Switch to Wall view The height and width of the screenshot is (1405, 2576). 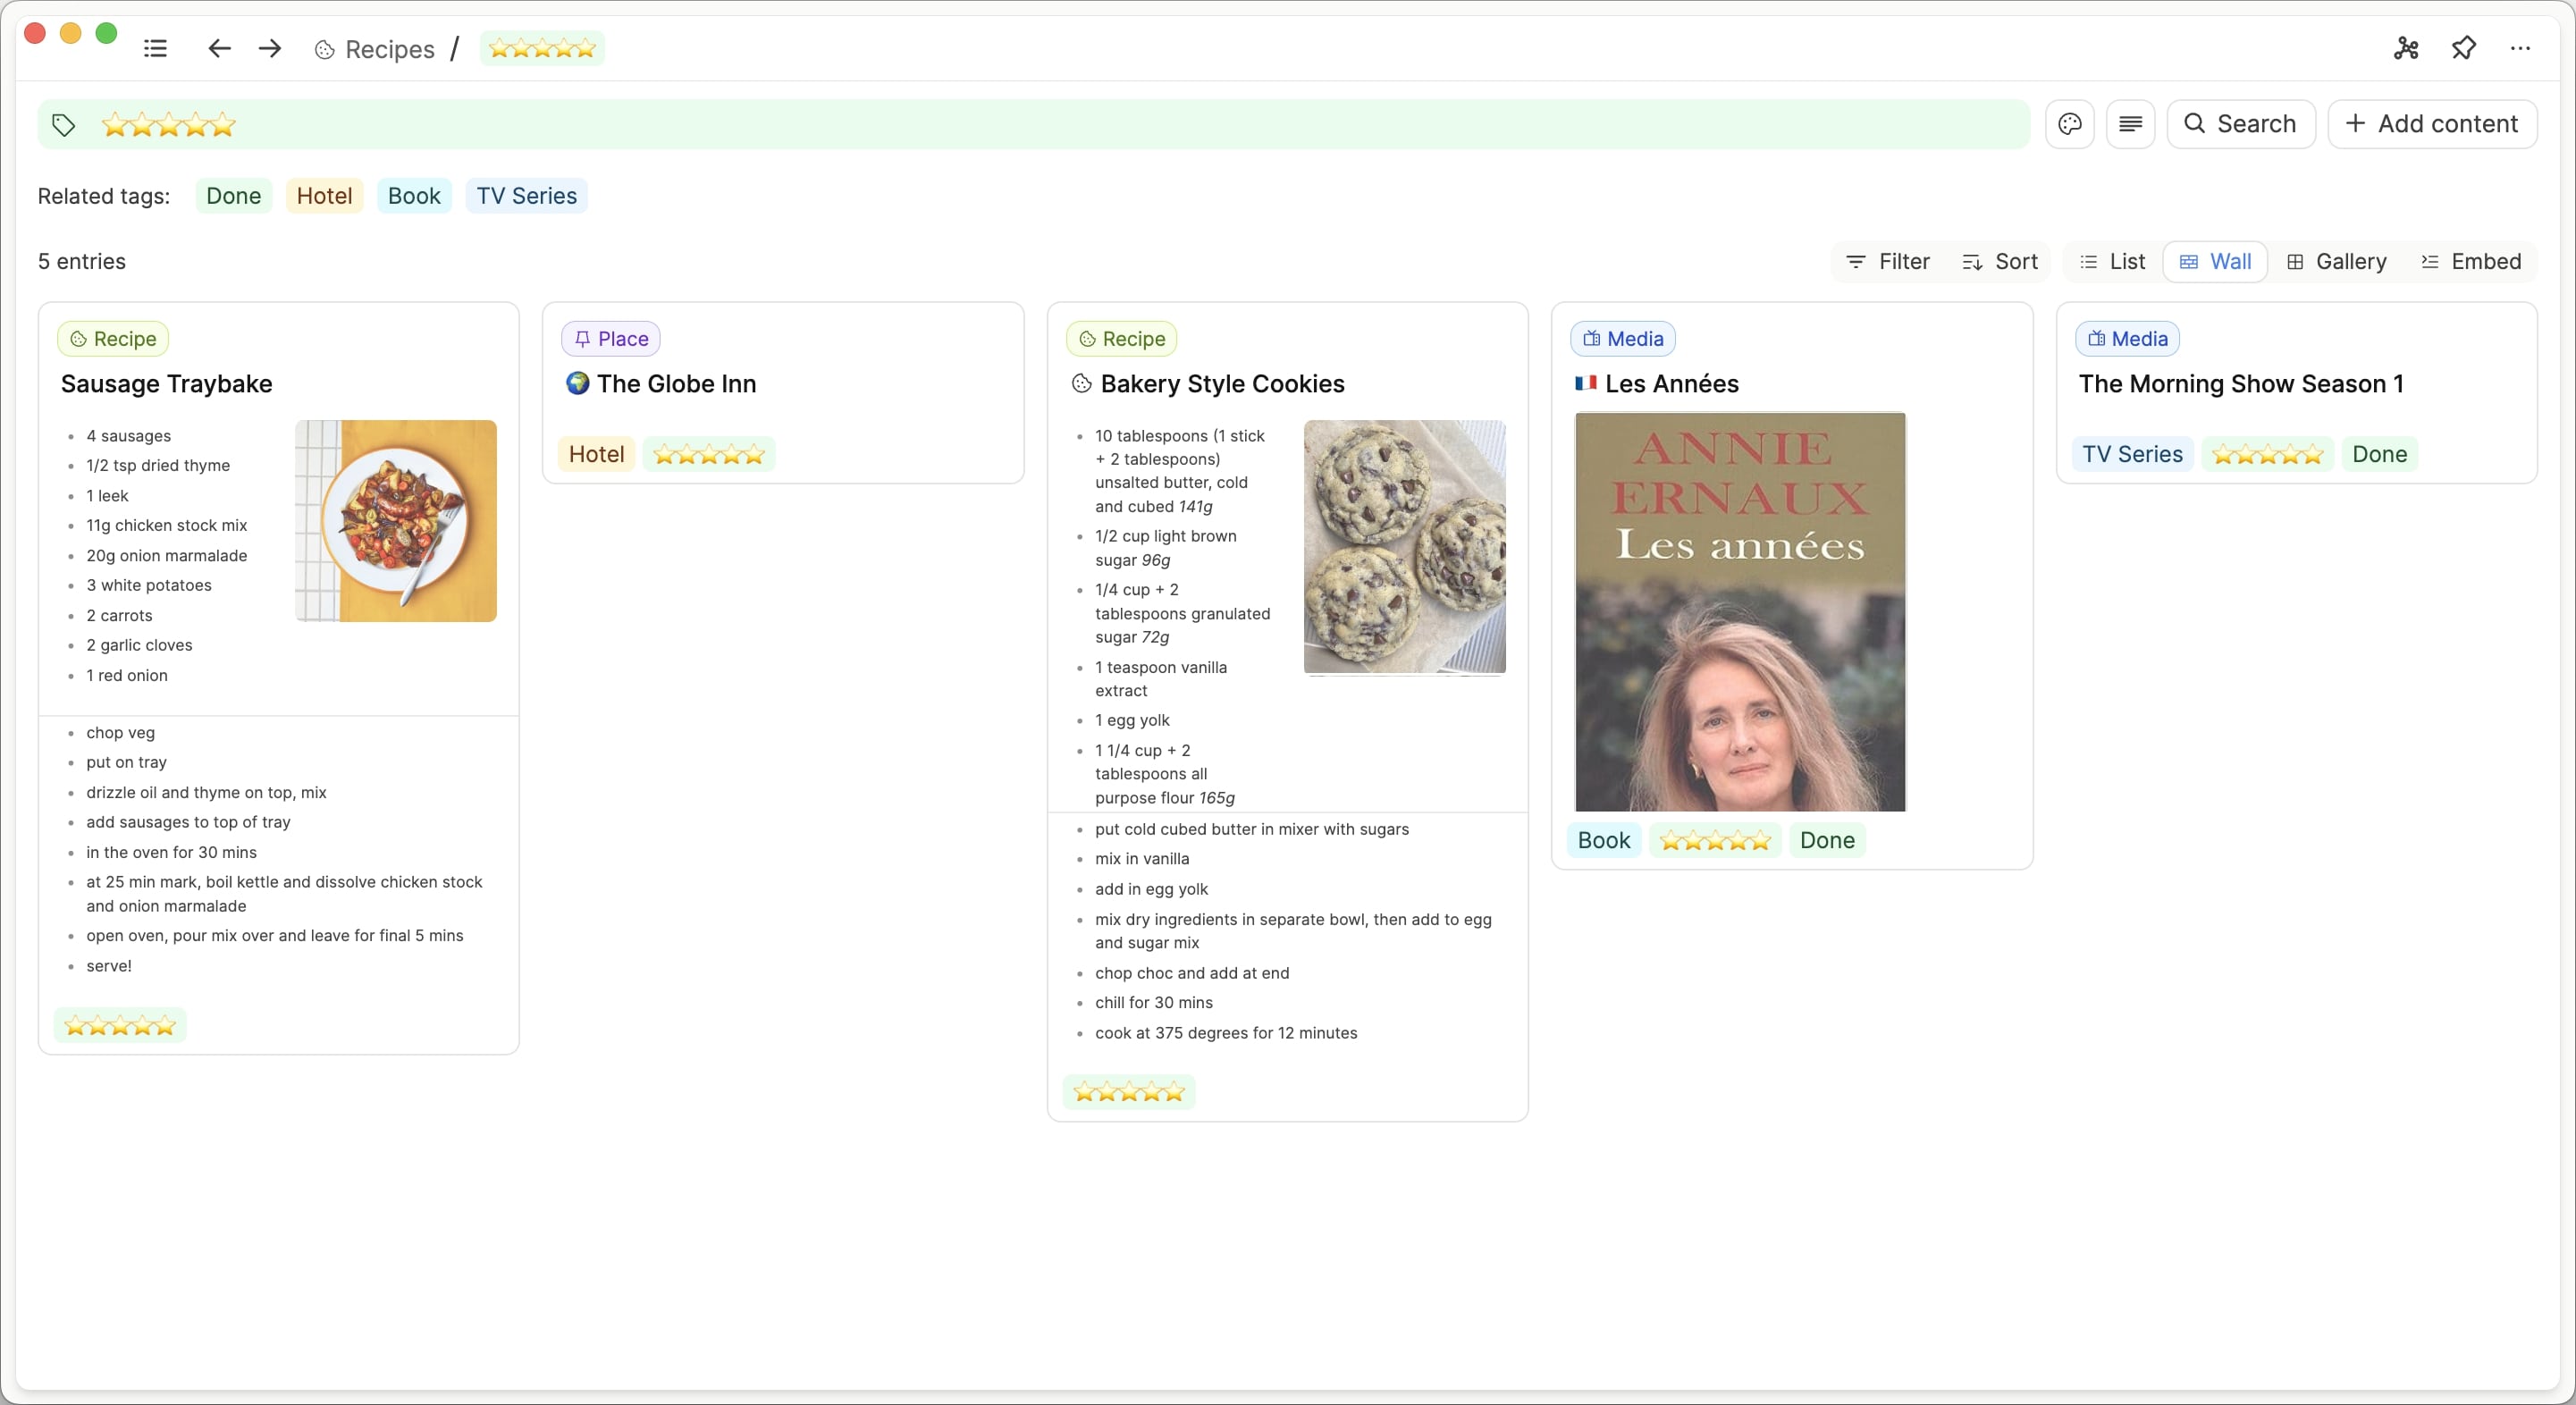[2215, 262]
